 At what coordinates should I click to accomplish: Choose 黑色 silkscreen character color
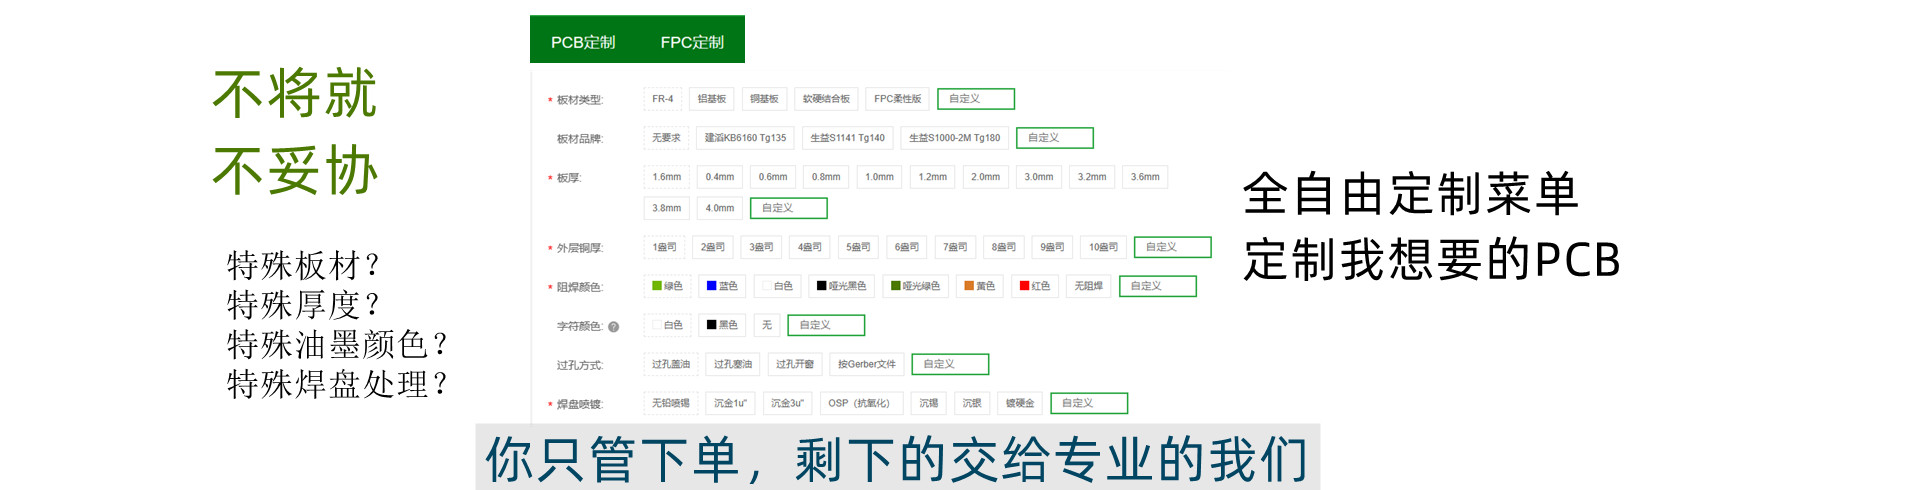pos(722,325)
